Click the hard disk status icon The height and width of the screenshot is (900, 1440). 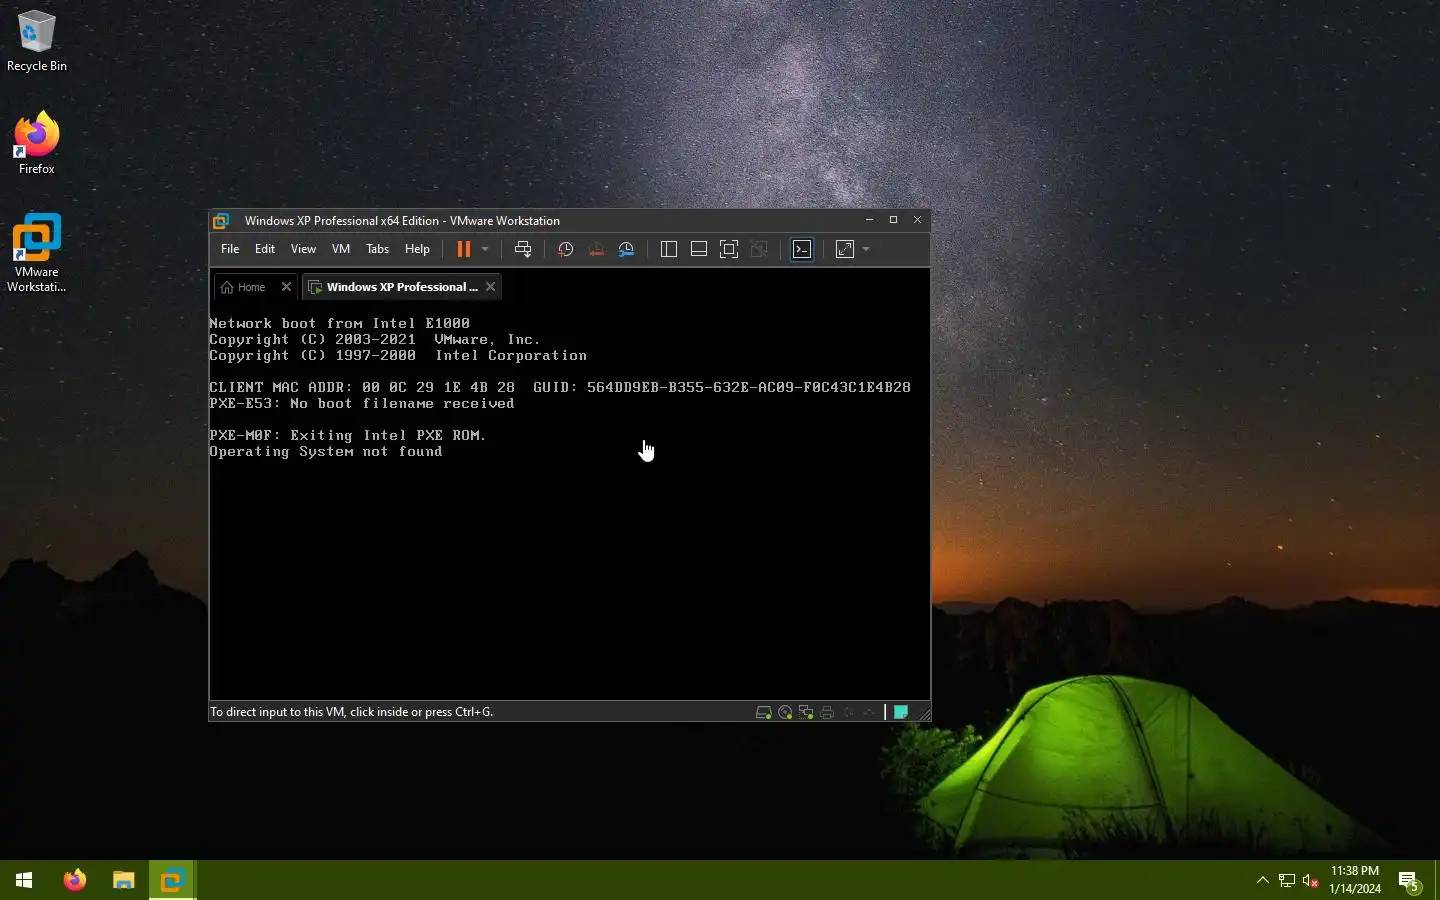click(x=763, y=712)
